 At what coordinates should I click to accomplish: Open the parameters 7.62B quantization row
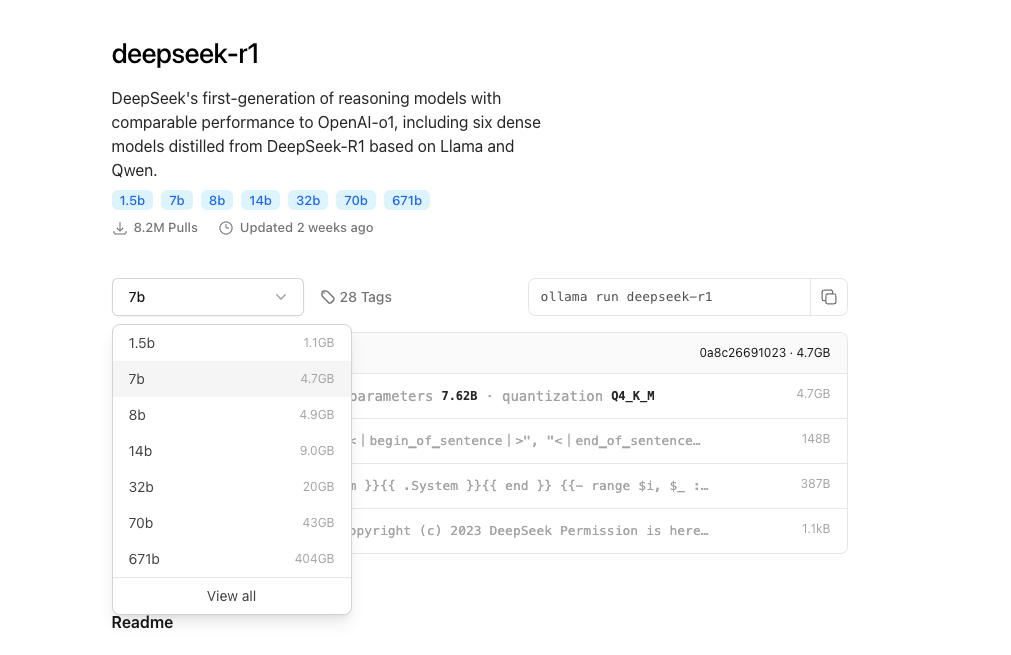point(590,396)
